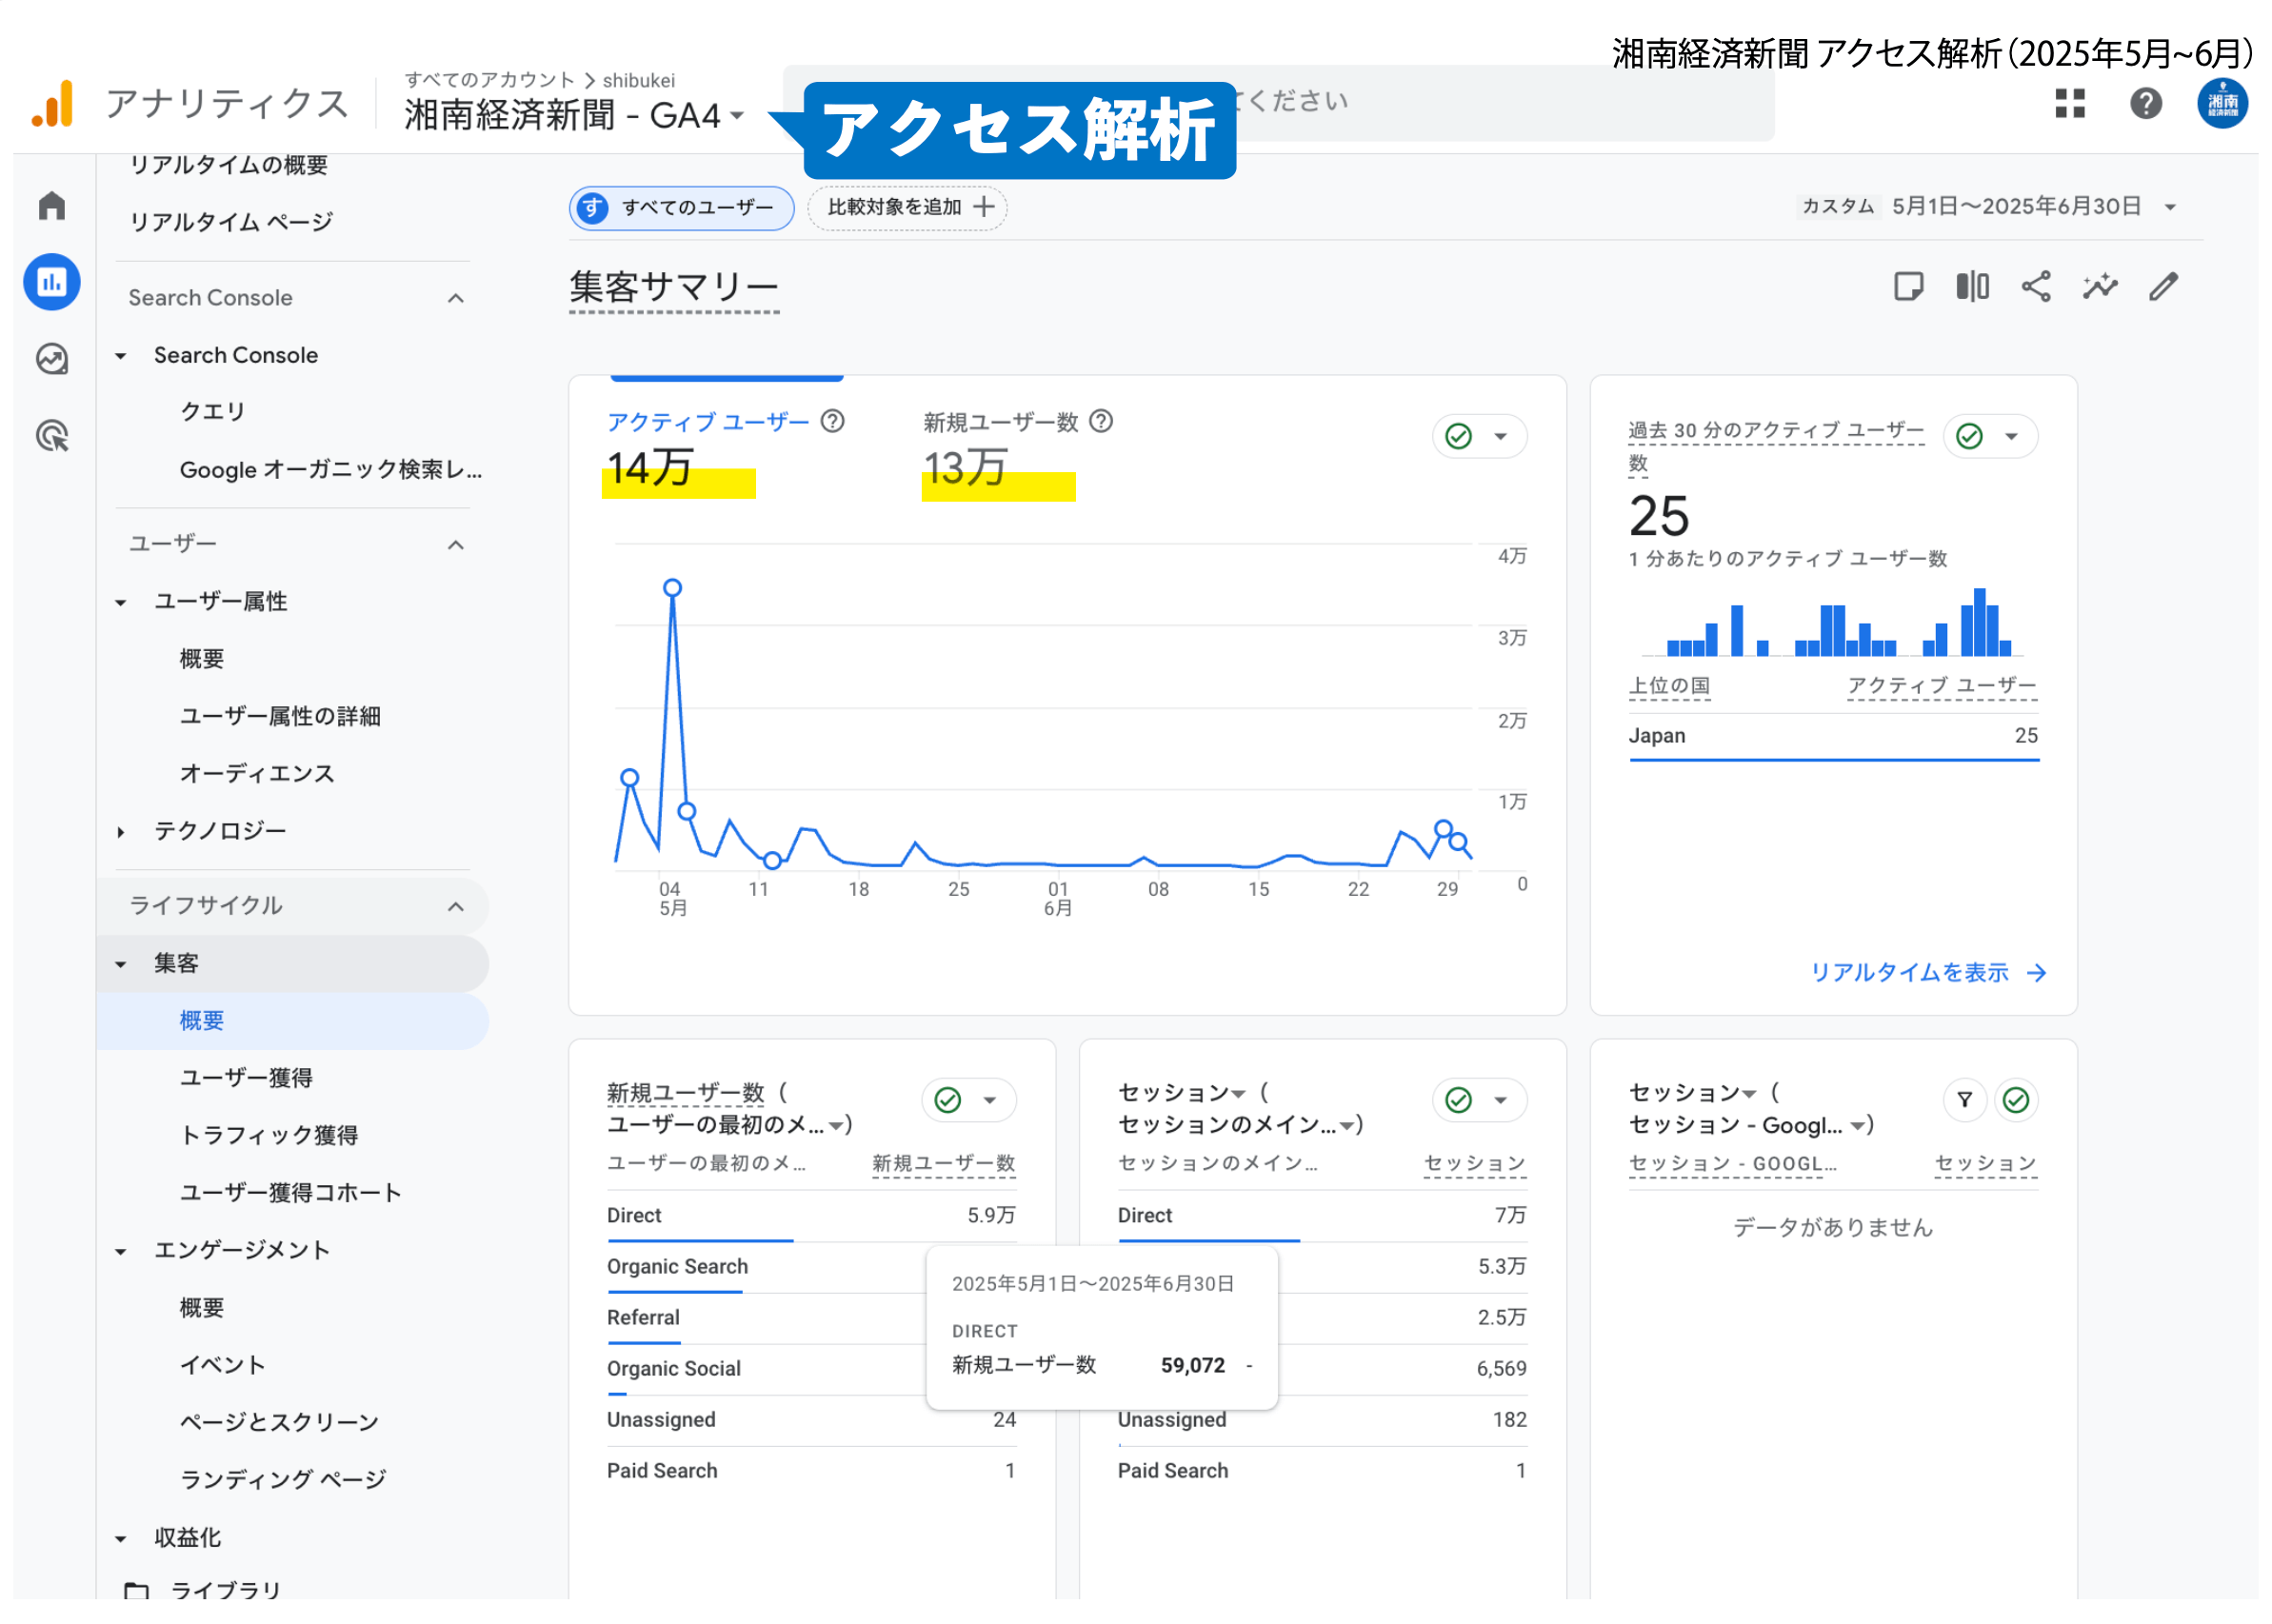
Task: Edit report with pencil icon
Action: click(2165, 287)
